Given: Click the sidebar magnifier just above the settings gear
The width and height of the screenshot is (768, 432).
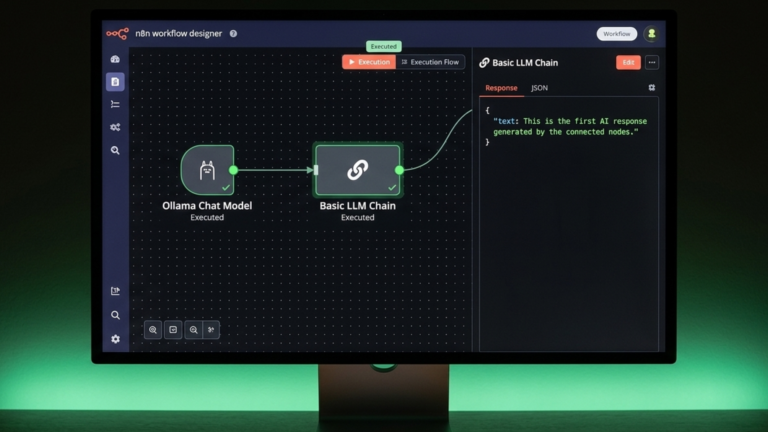Looking at the screenshot, I should (x=115, y=315).
